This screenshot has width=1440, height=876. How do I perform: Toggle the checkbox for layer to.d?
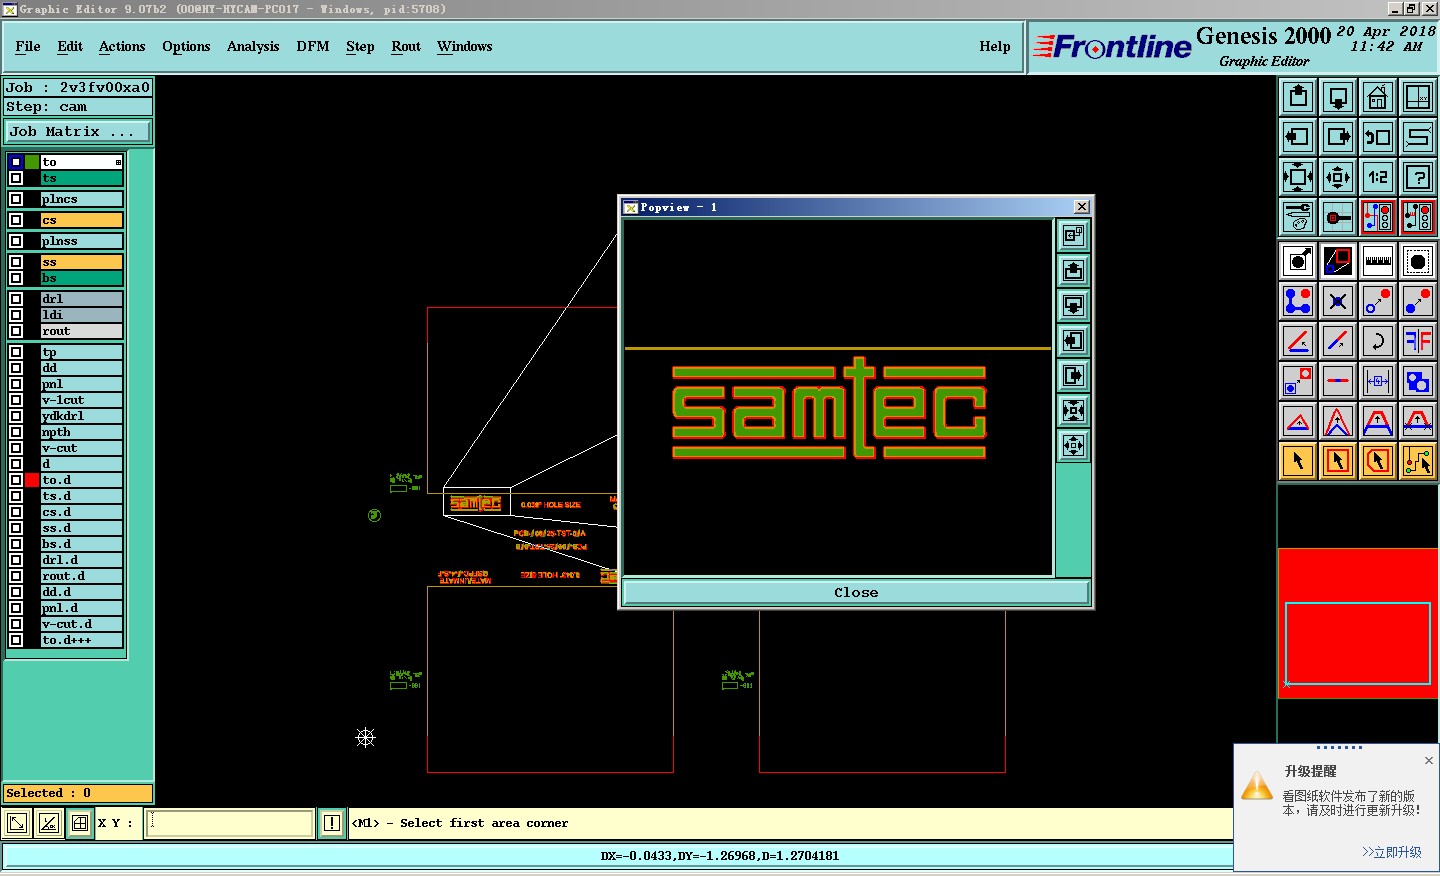coord(16,480)
